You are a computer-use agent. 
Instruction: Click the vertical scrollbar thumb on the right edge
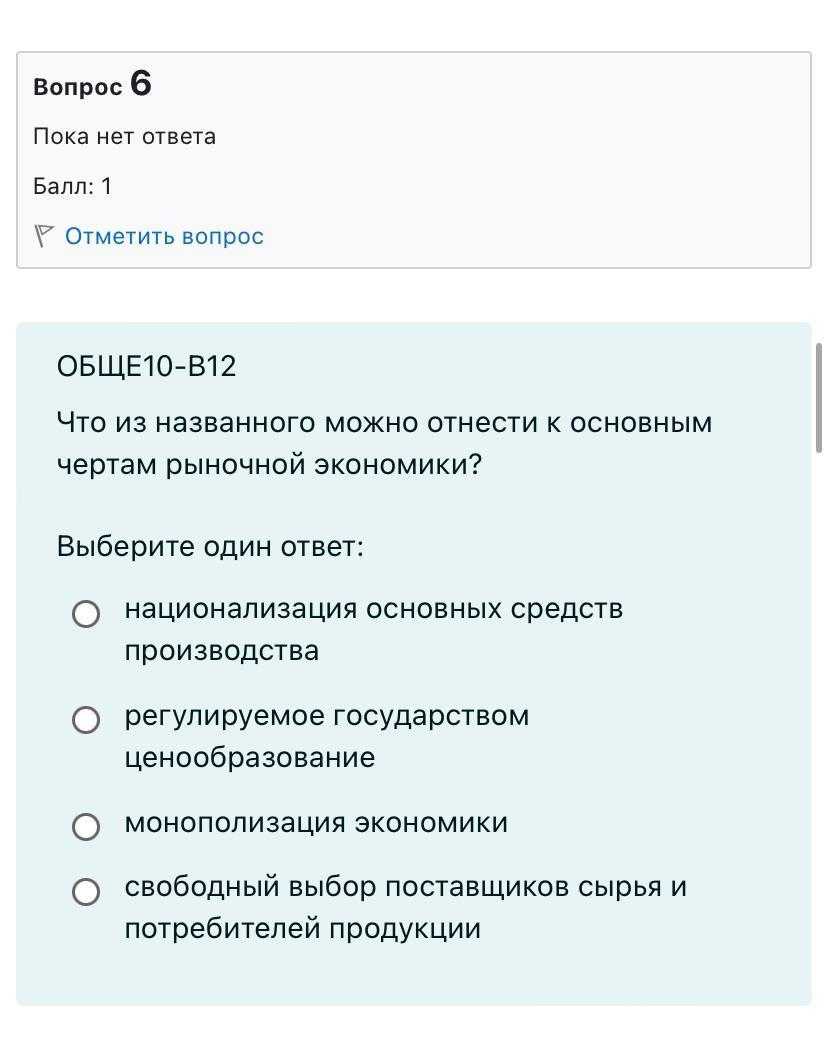[x=820, y=398]
